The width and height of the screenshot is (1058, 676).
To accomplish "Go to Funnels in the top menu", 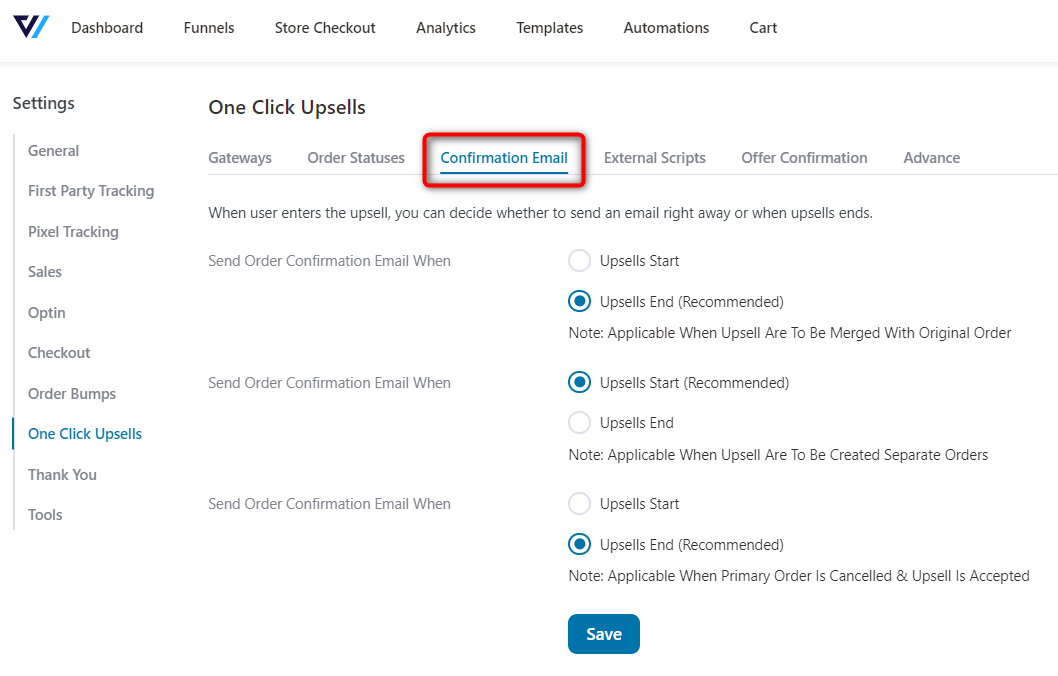I will point(209,28).
